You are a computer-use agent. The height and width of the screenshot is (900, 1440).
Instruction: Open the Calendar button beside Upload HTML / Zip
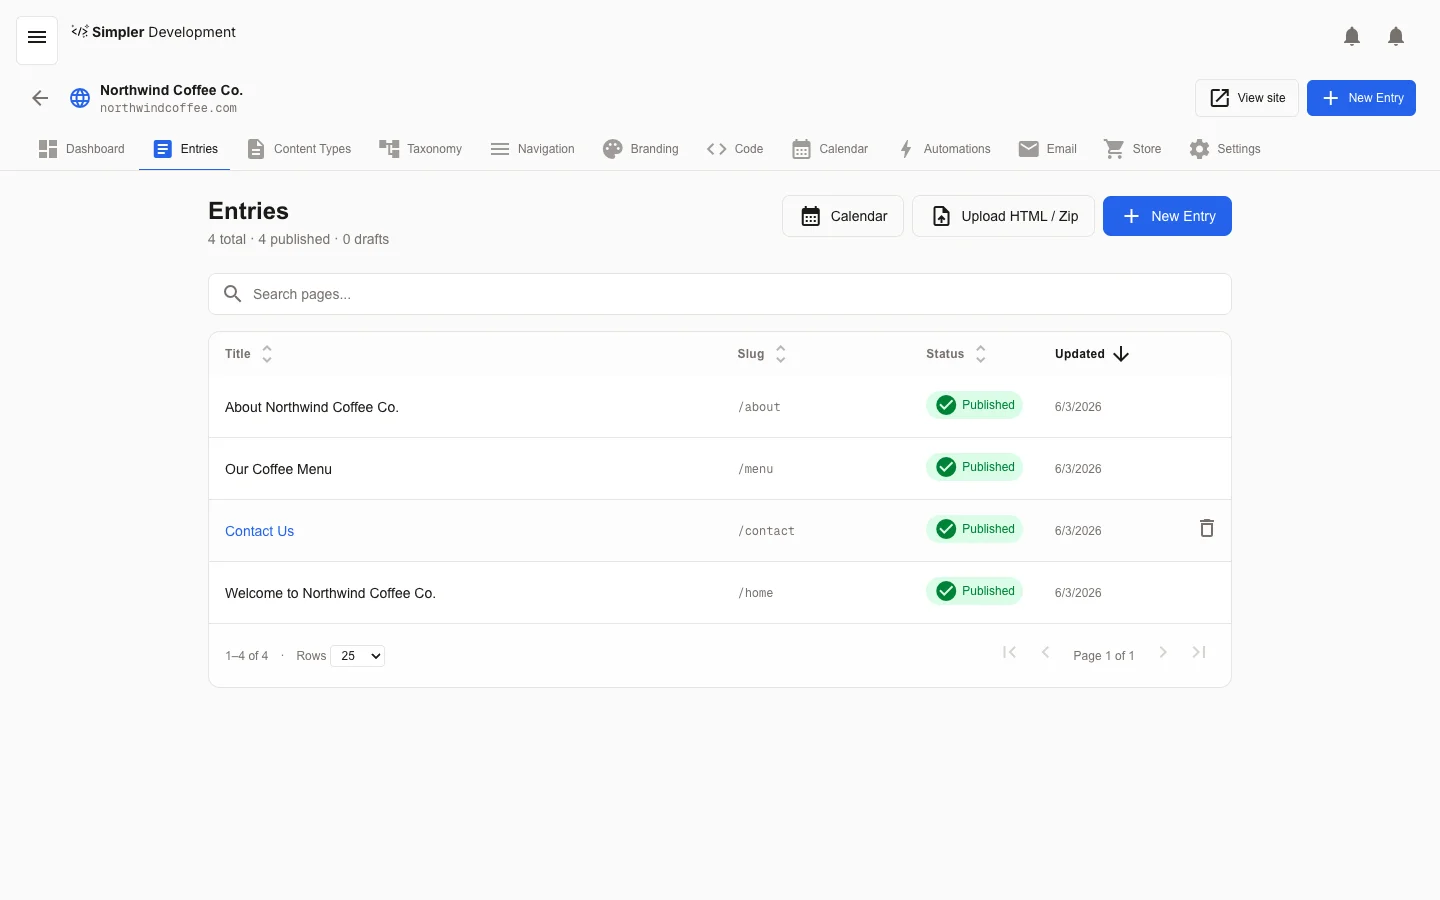[843, 216]
